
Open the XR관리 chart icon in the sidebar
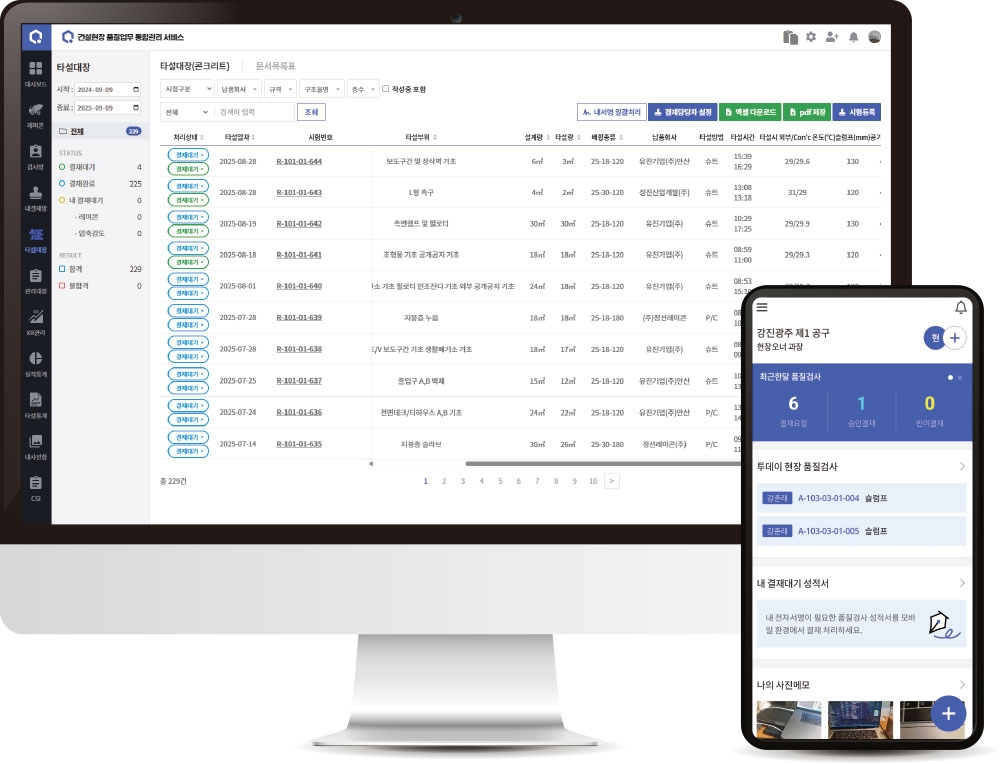point(36,318)
